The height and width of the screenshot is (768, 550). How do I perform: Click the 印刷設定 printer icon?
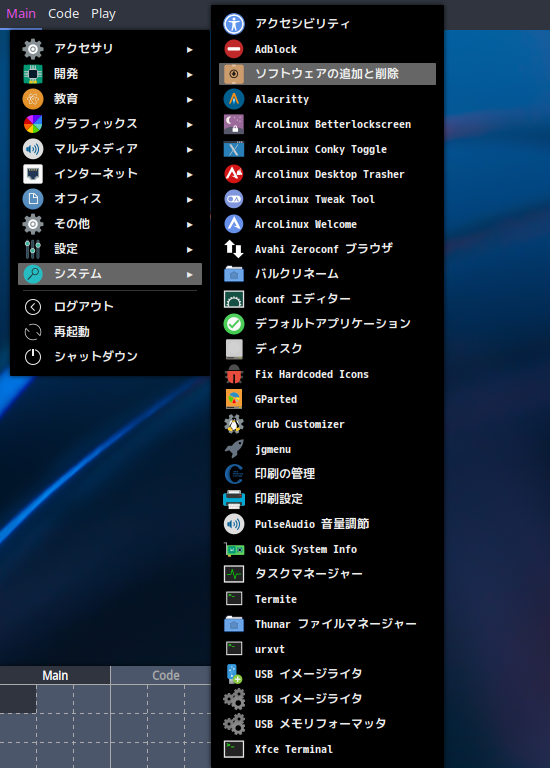click(x=234, y=499)
